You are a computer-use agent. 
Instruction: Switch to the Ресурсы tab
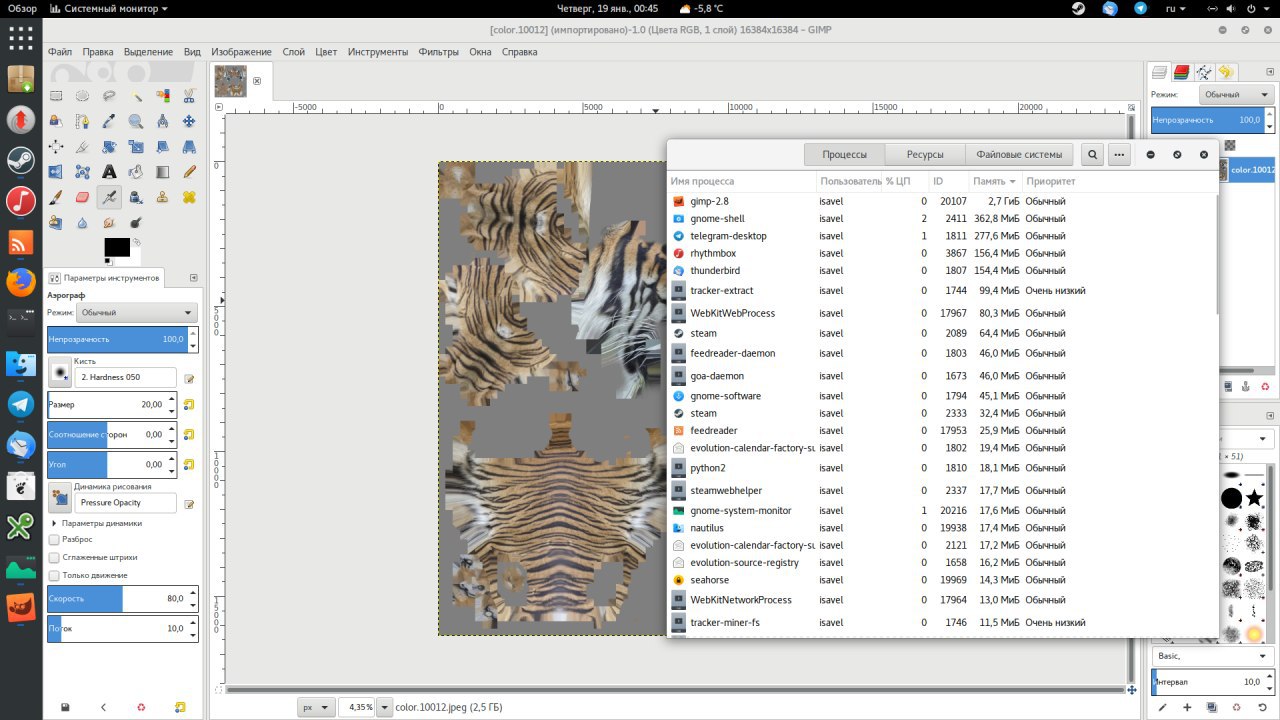tap(925, 155)
